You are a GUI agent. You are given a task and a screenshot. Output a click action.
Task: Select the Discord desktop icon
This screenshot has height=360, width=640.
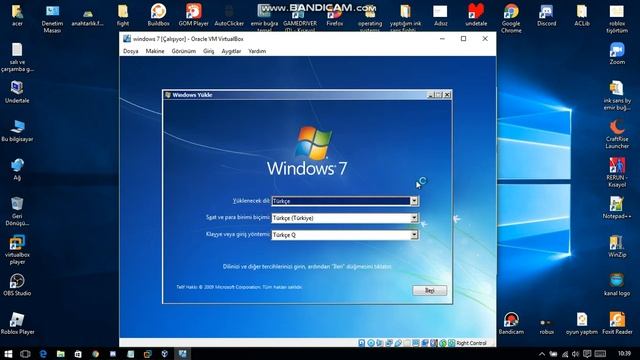[x=547, y=15]
